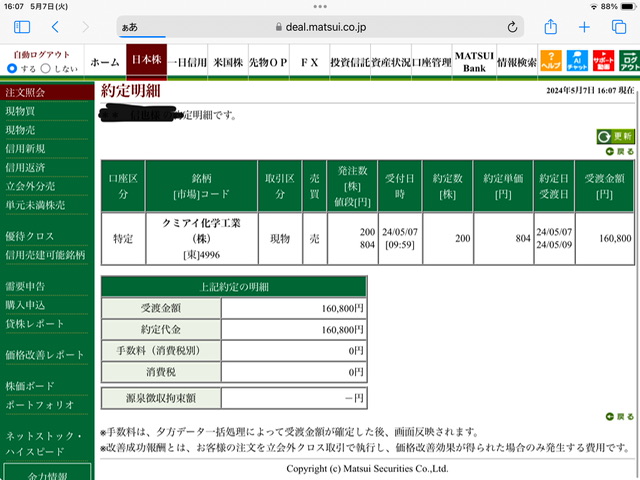Tap the three-dot multitasking menu at top

pyautogui.click(x=320, y=7)
